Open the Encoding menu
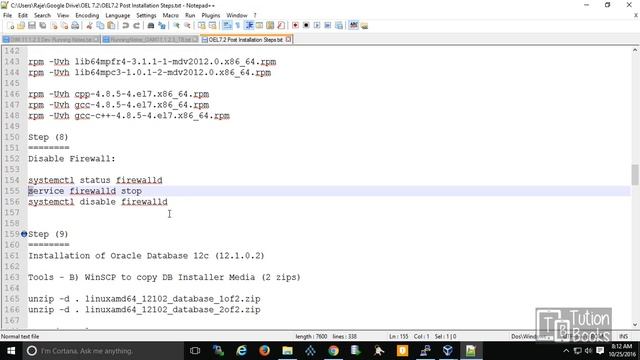The image size is (640, 360). (87, 16)
